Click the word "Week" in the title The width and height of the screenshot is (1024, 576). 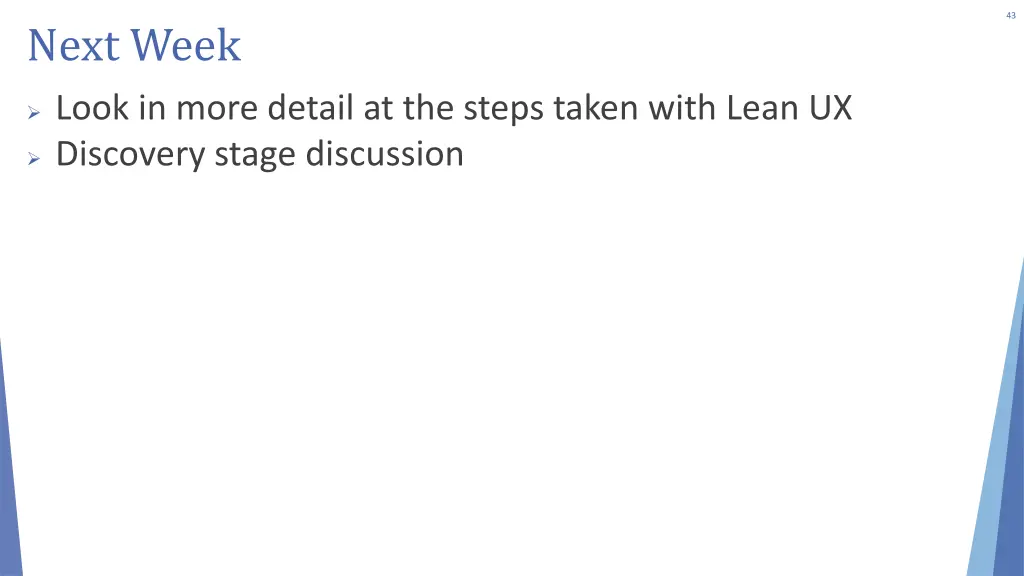click(185, 46)
